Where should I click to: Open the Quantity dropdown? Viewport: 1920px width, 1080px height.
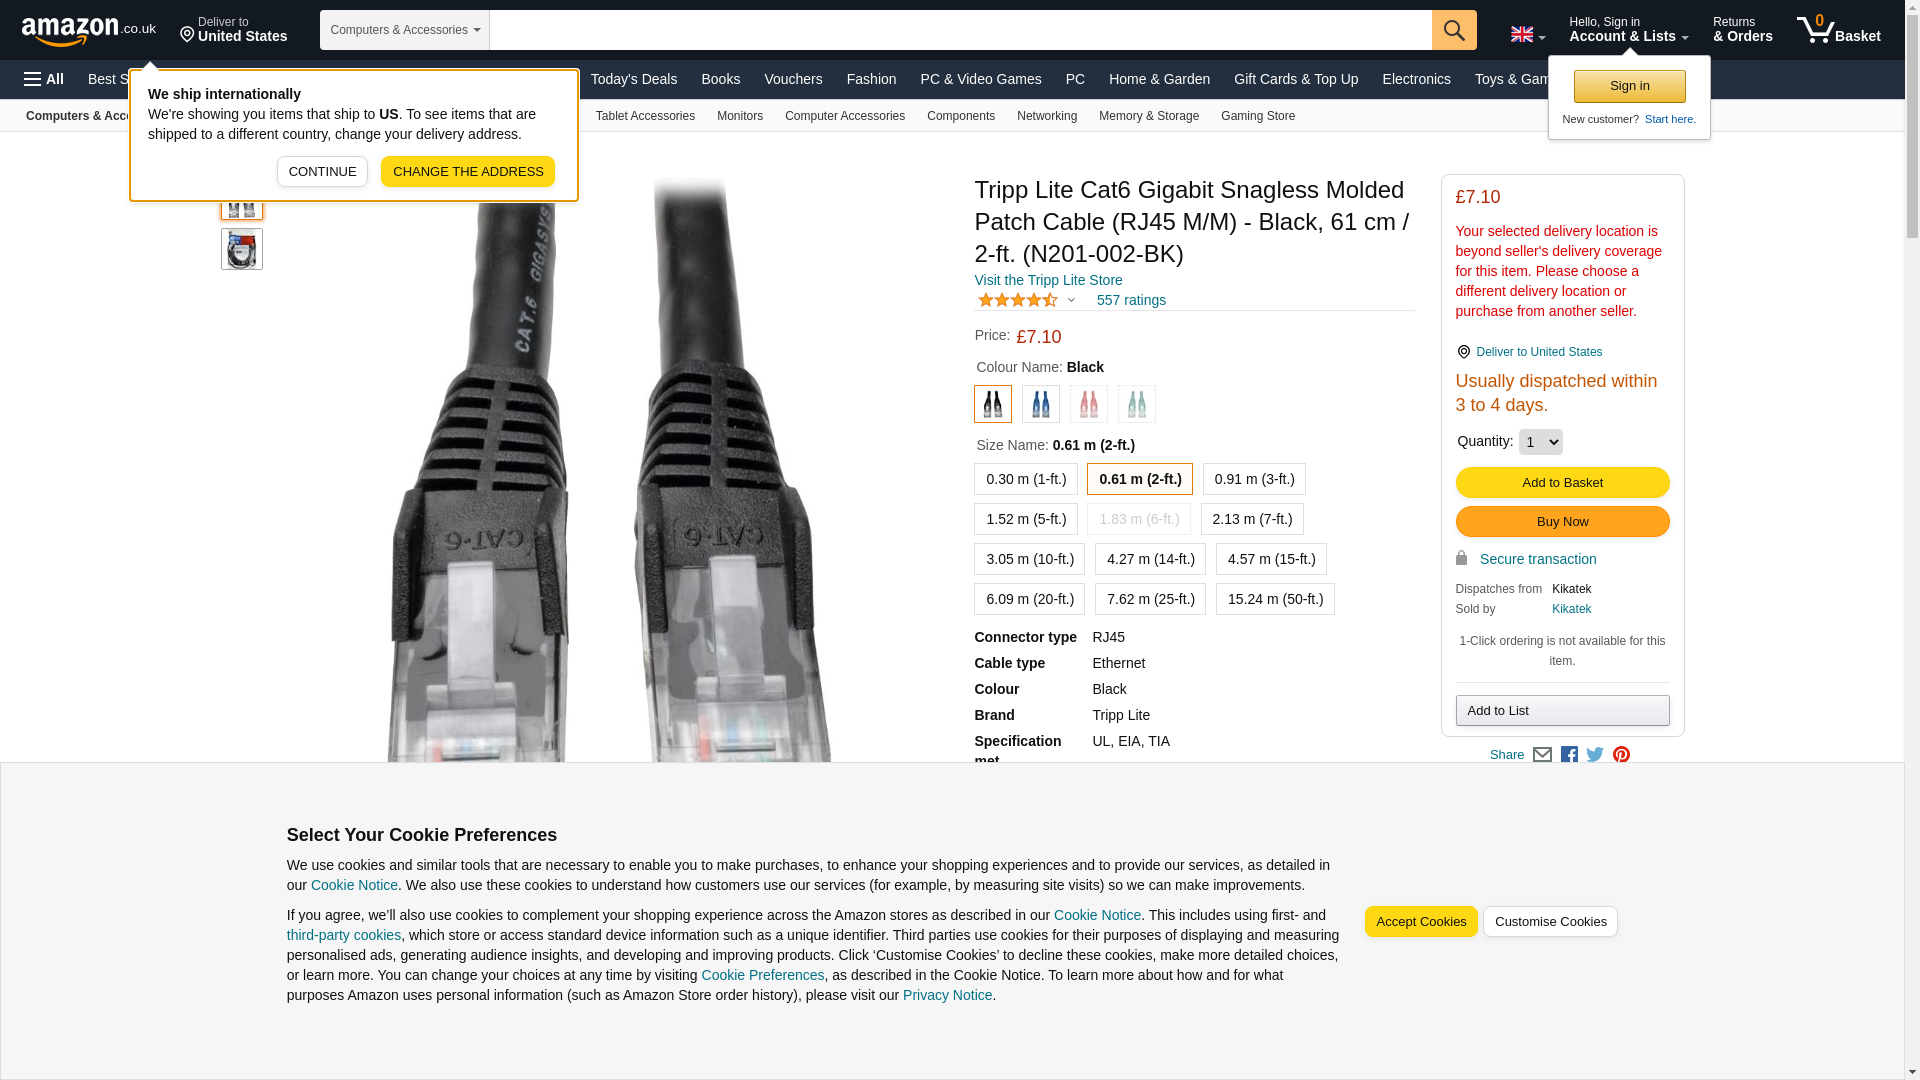click(1540, 442)
